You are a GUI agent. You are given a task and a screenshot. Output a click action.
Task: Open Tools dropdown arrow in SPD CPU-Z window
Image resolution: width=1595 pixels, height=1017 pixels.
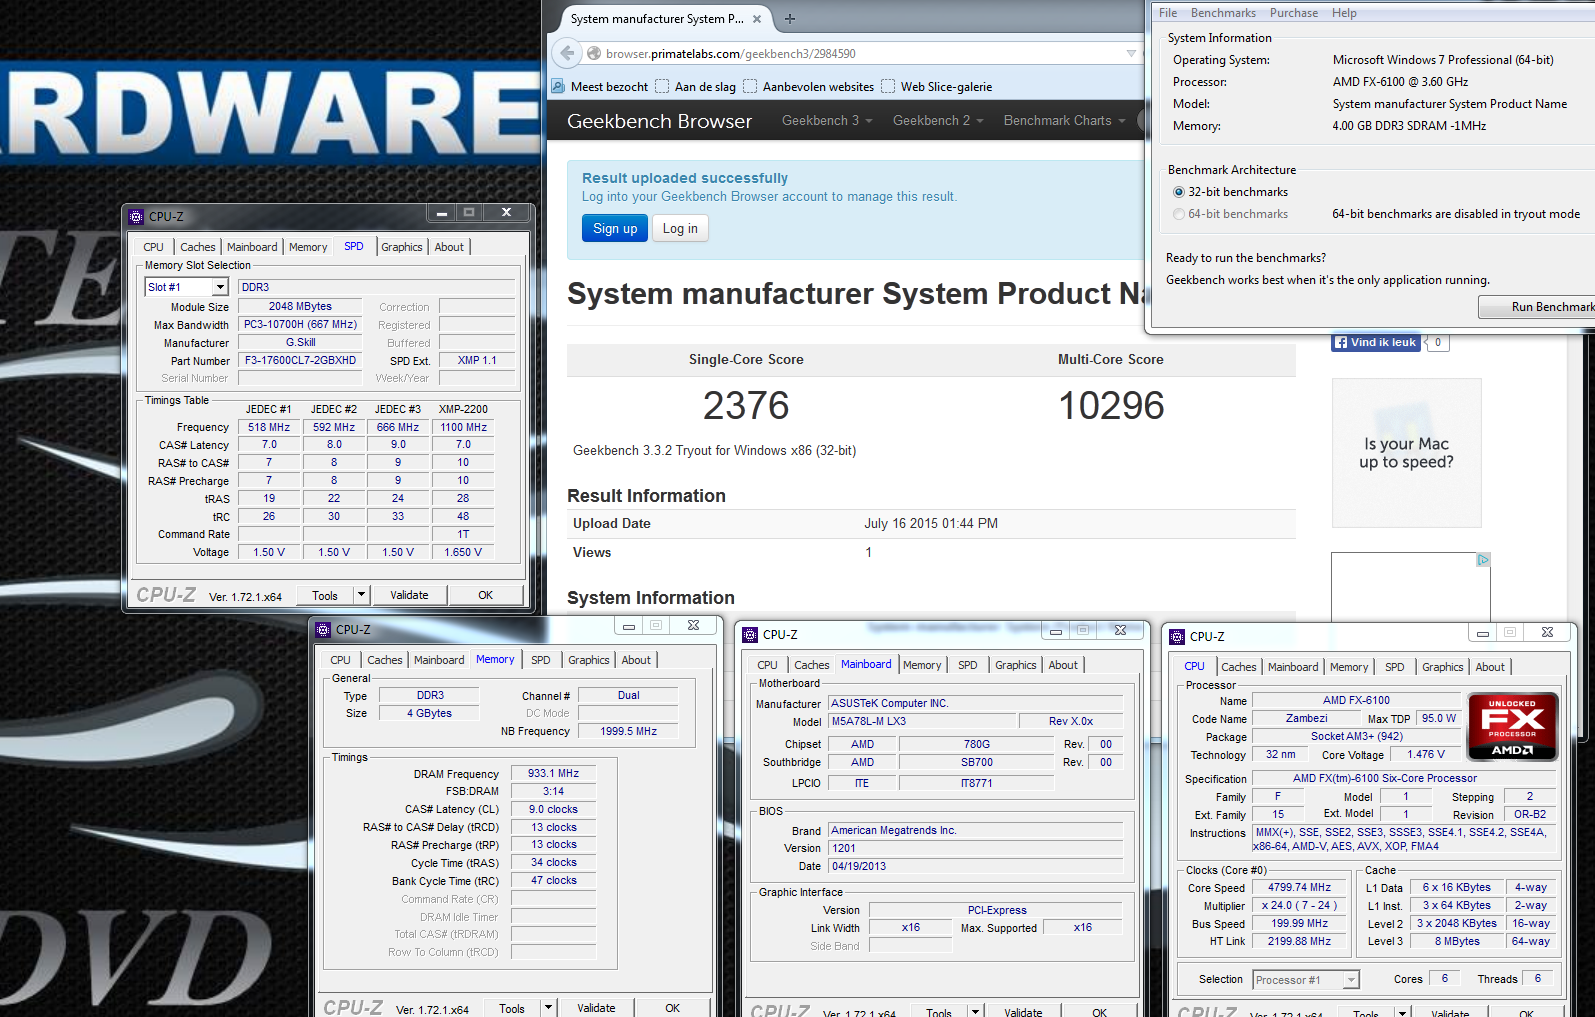[362, 595]
